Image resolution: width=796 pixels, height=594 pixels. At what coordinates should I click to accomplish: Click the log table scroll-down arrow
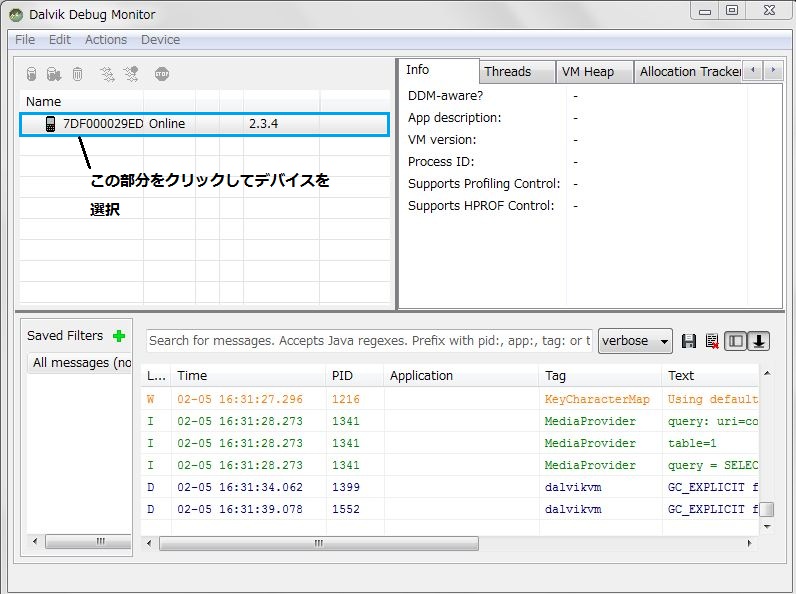tap(767, 527)
